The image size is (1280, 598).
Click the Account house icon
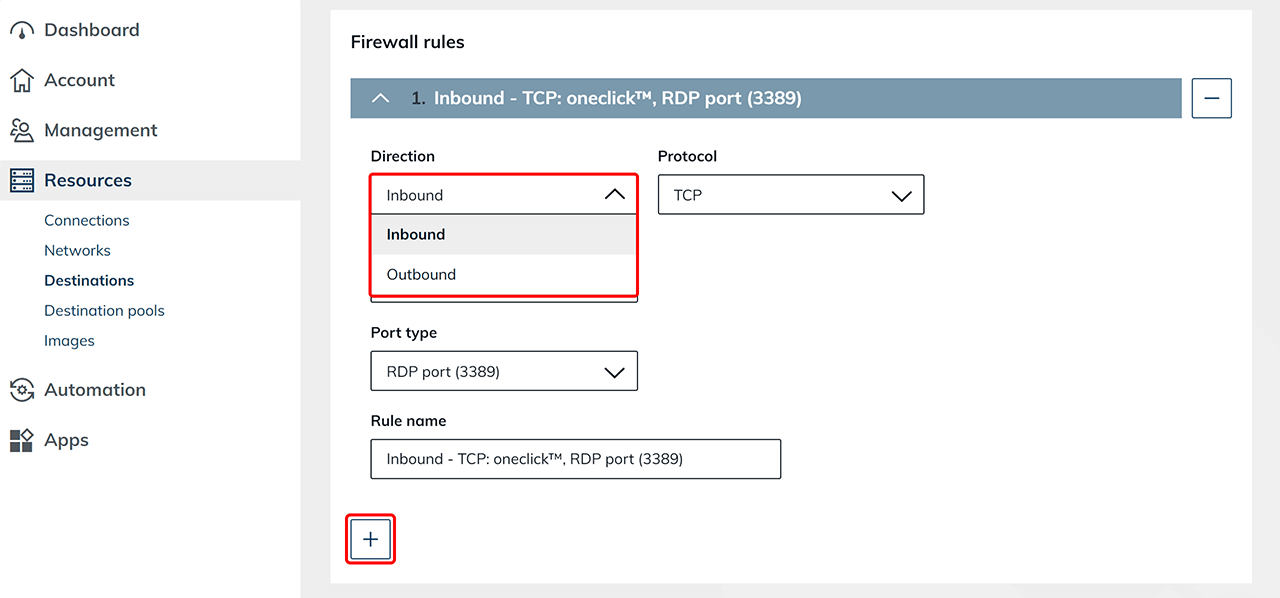21,81
